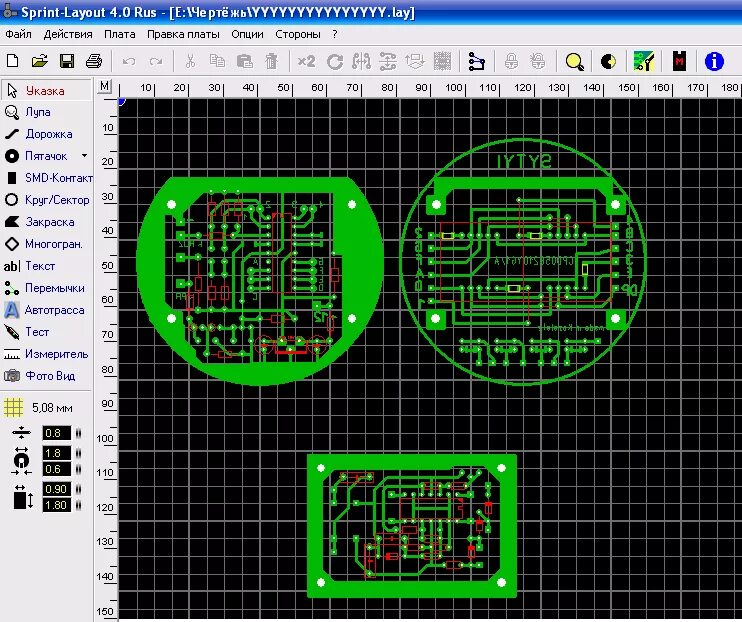Click the snap to grid dotted icon
The height and width of the screenshot is (622, 742).
pos(442,62)
